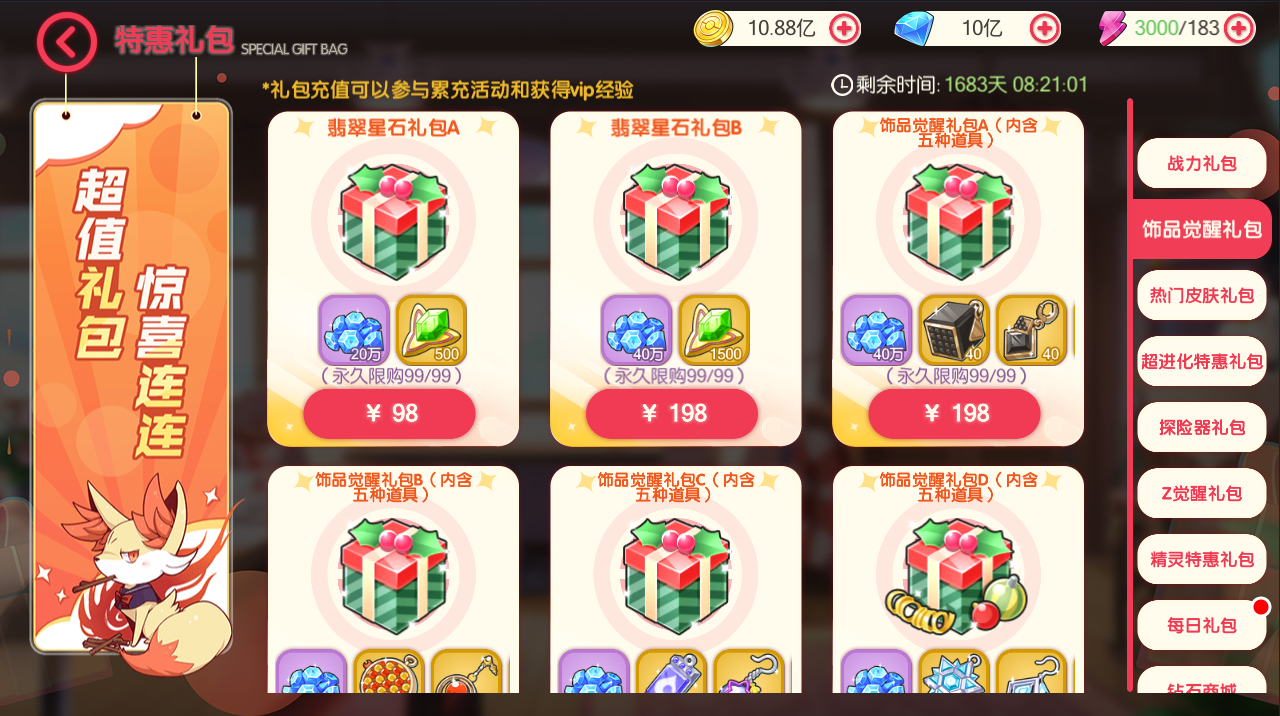Tap the 超值礼包 fox banner
Viewport: 1280px width, 716px height.
pos(132,378)
